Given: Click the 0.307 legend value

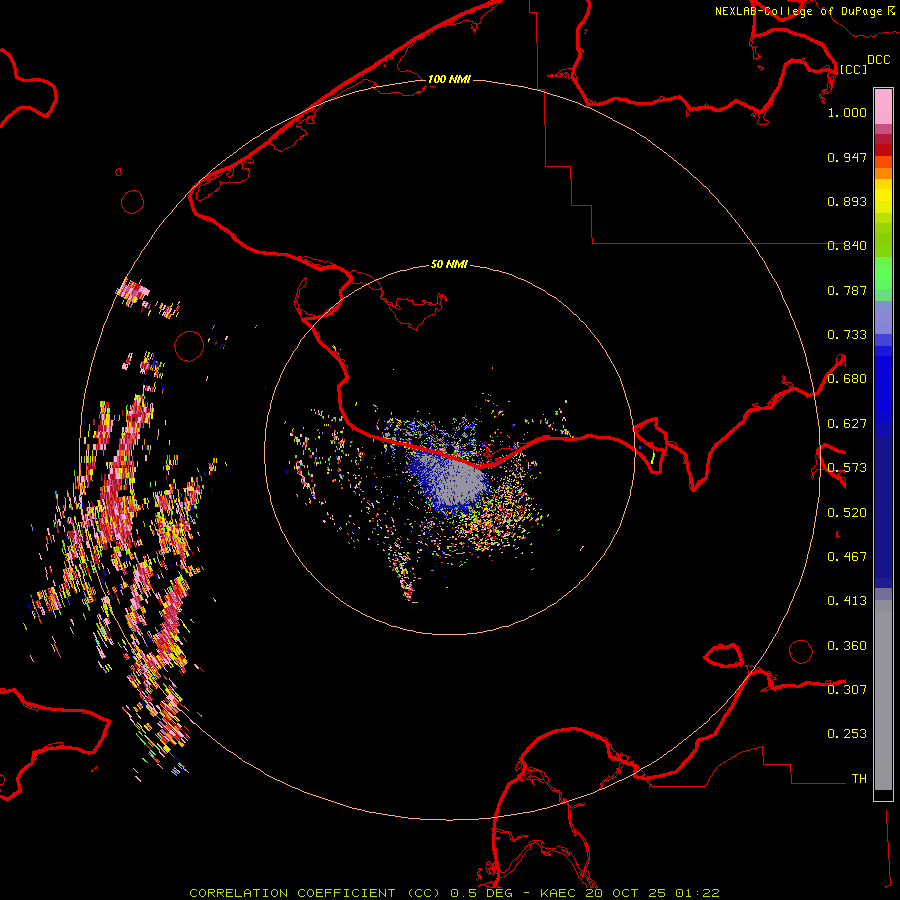Looking at the screenshot, I should pyautogui.click(x=847, y=690).
